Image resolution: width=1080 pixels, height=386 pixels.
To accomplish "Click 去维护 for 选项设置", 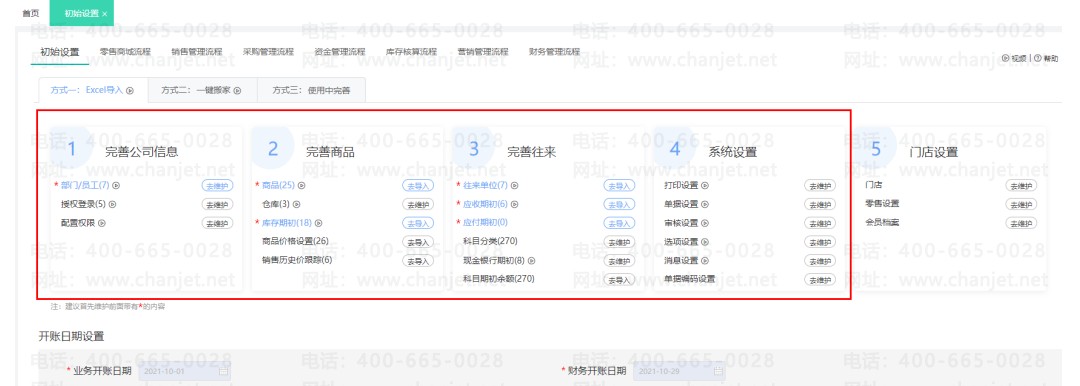I will (820, 242).
